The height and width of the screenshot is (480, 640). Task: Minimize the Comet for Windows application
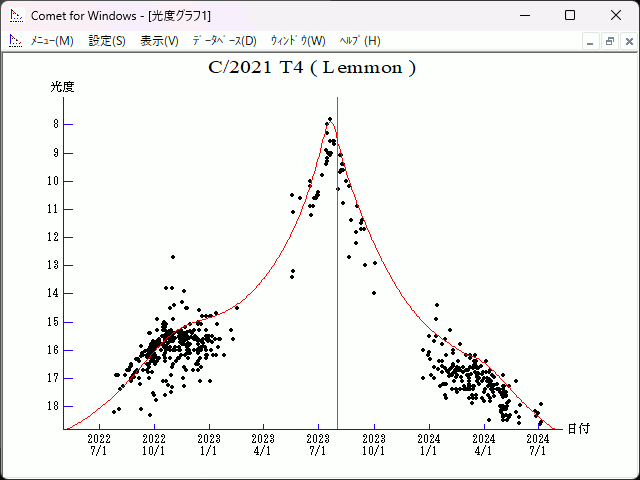point(523,15)
